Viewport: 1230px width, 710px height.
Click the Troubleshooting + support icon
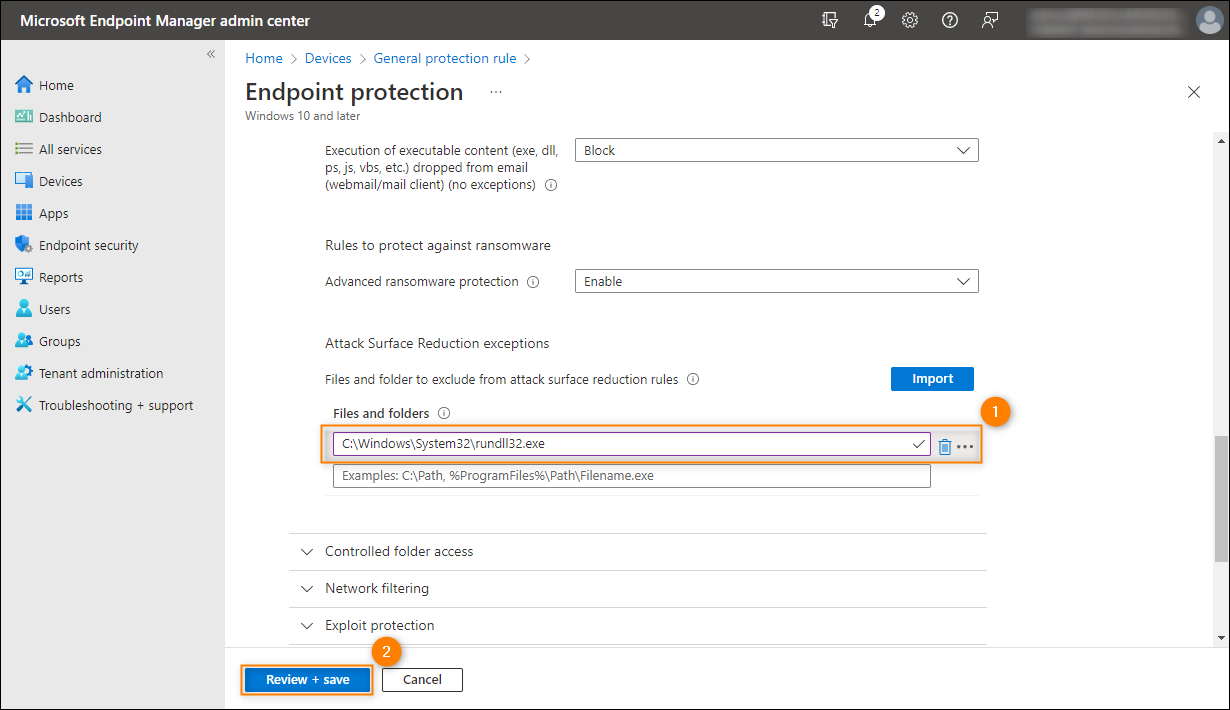point(24,405)
